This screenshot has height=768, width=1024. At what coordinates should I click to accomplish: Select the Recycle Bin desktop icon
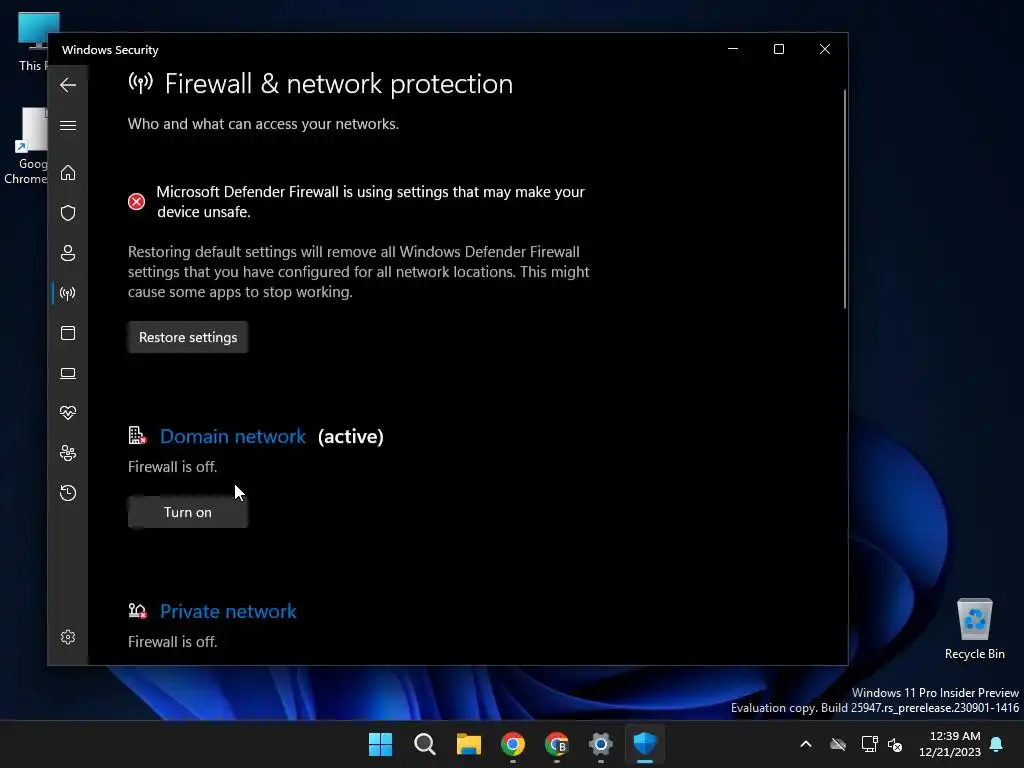tap(974, 628)
